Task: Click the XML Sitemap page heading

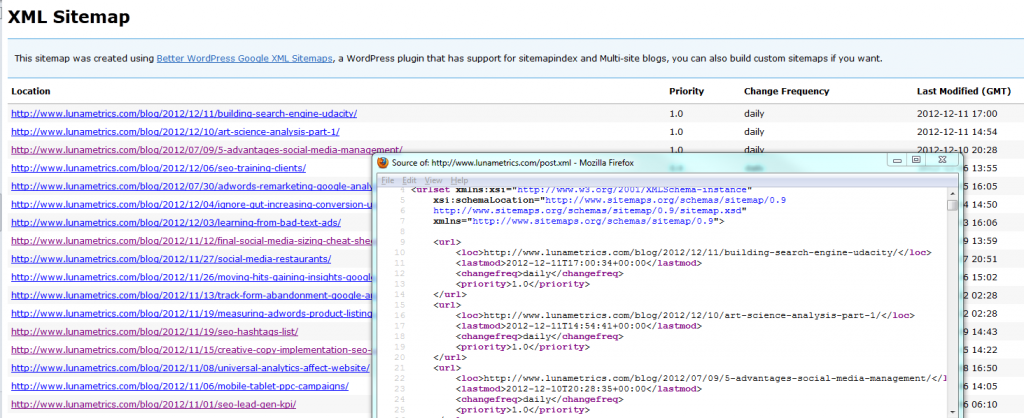Action: [x=69, y=17]
